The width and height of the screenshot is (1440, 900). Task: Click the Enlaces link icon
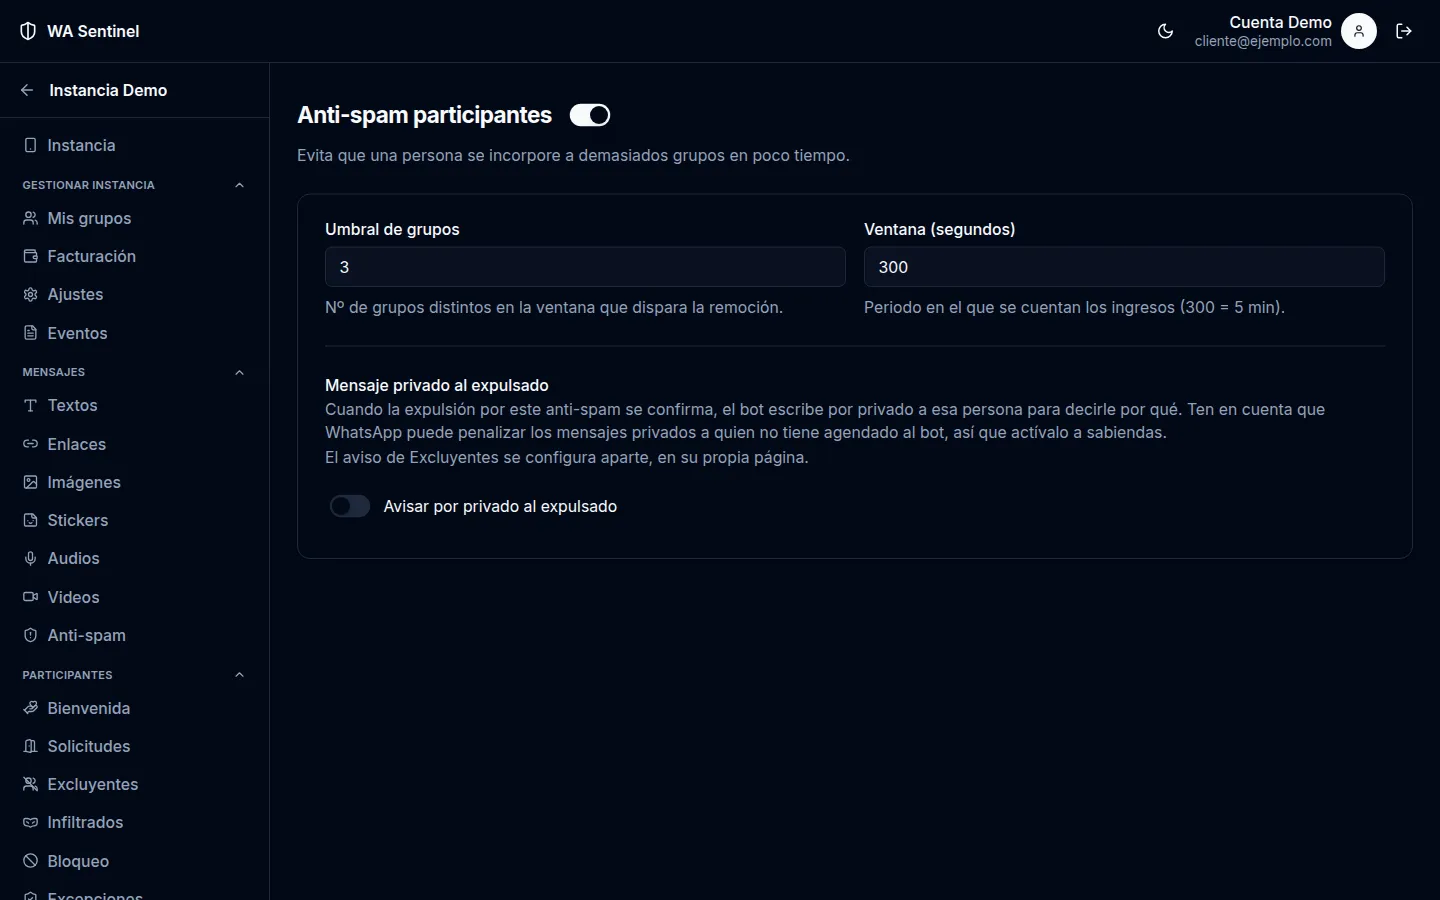point(30,444)
